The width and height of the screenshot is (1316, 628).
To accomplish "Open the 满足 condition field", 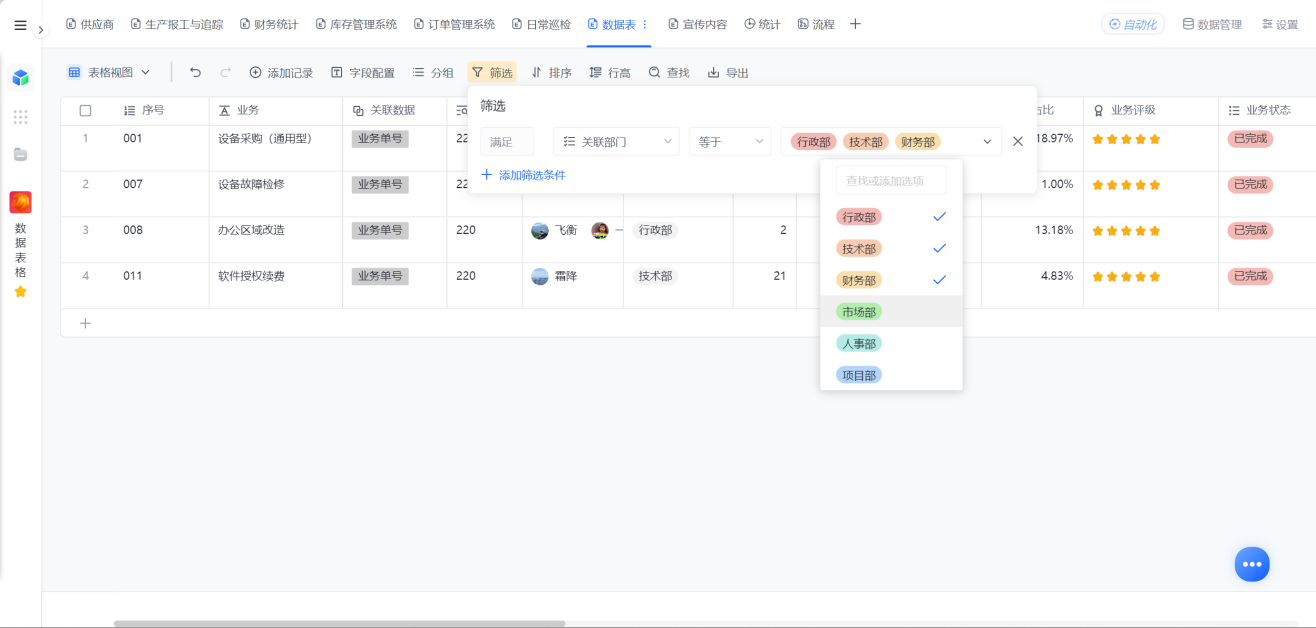I will [x=507, y=142].
